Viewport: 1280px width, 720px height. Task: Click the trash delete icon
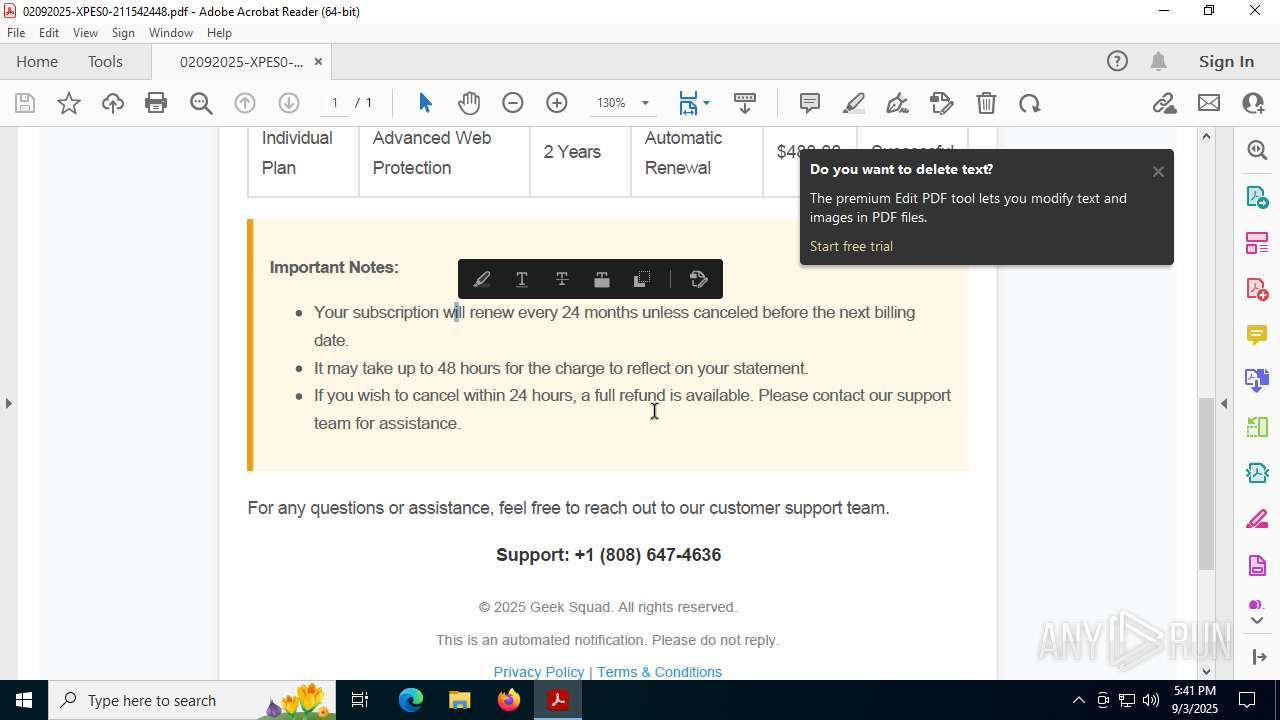tap(986, 103)
